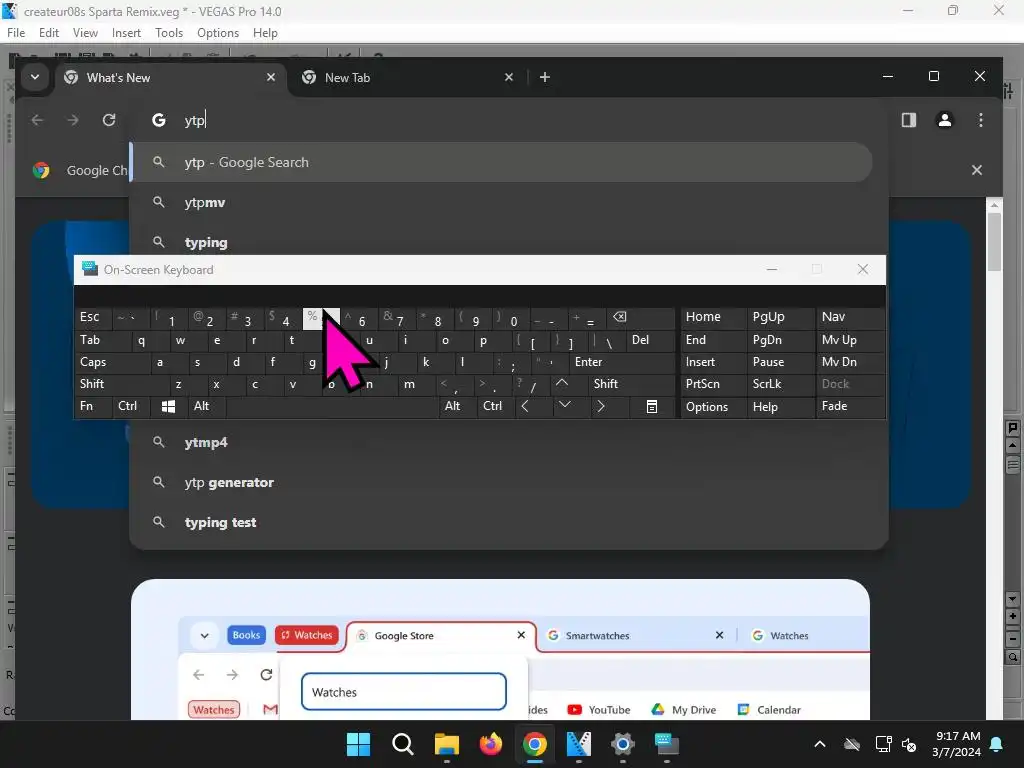Open Firefox from taskbar
The image size is (1024, 768).
coord(490,744)
